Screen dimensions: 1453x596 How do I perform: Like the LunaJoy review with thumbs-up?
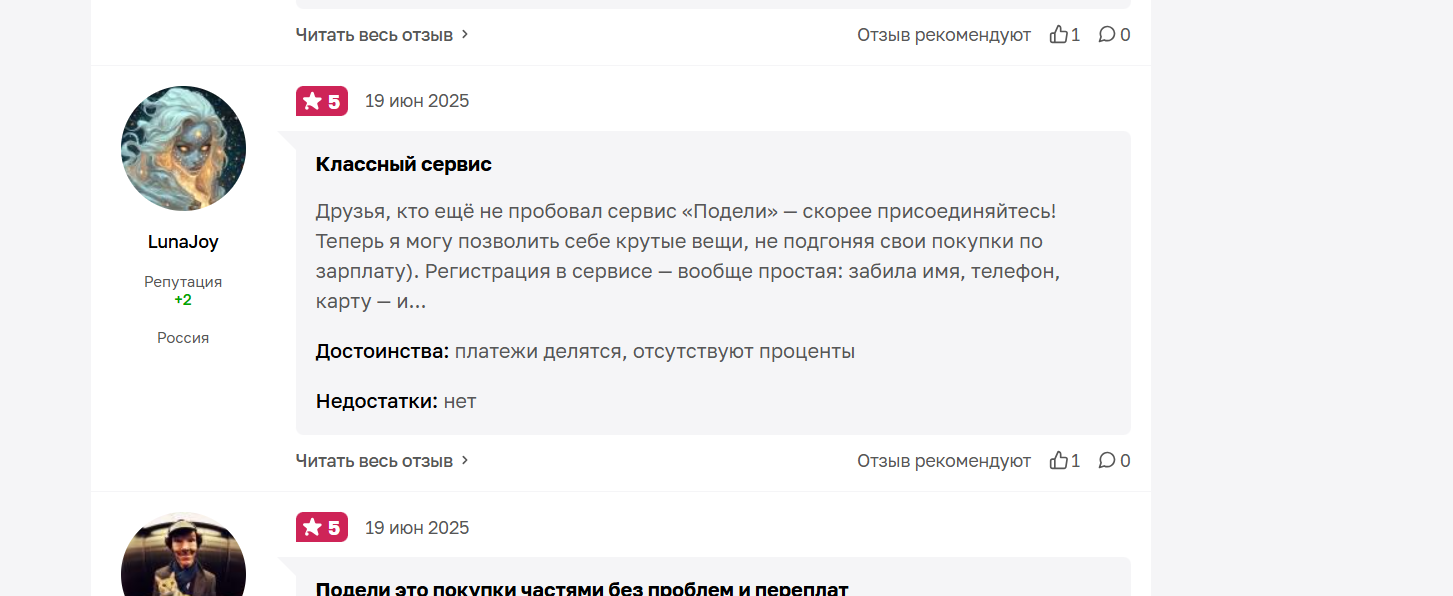[x=1065, y=461]
